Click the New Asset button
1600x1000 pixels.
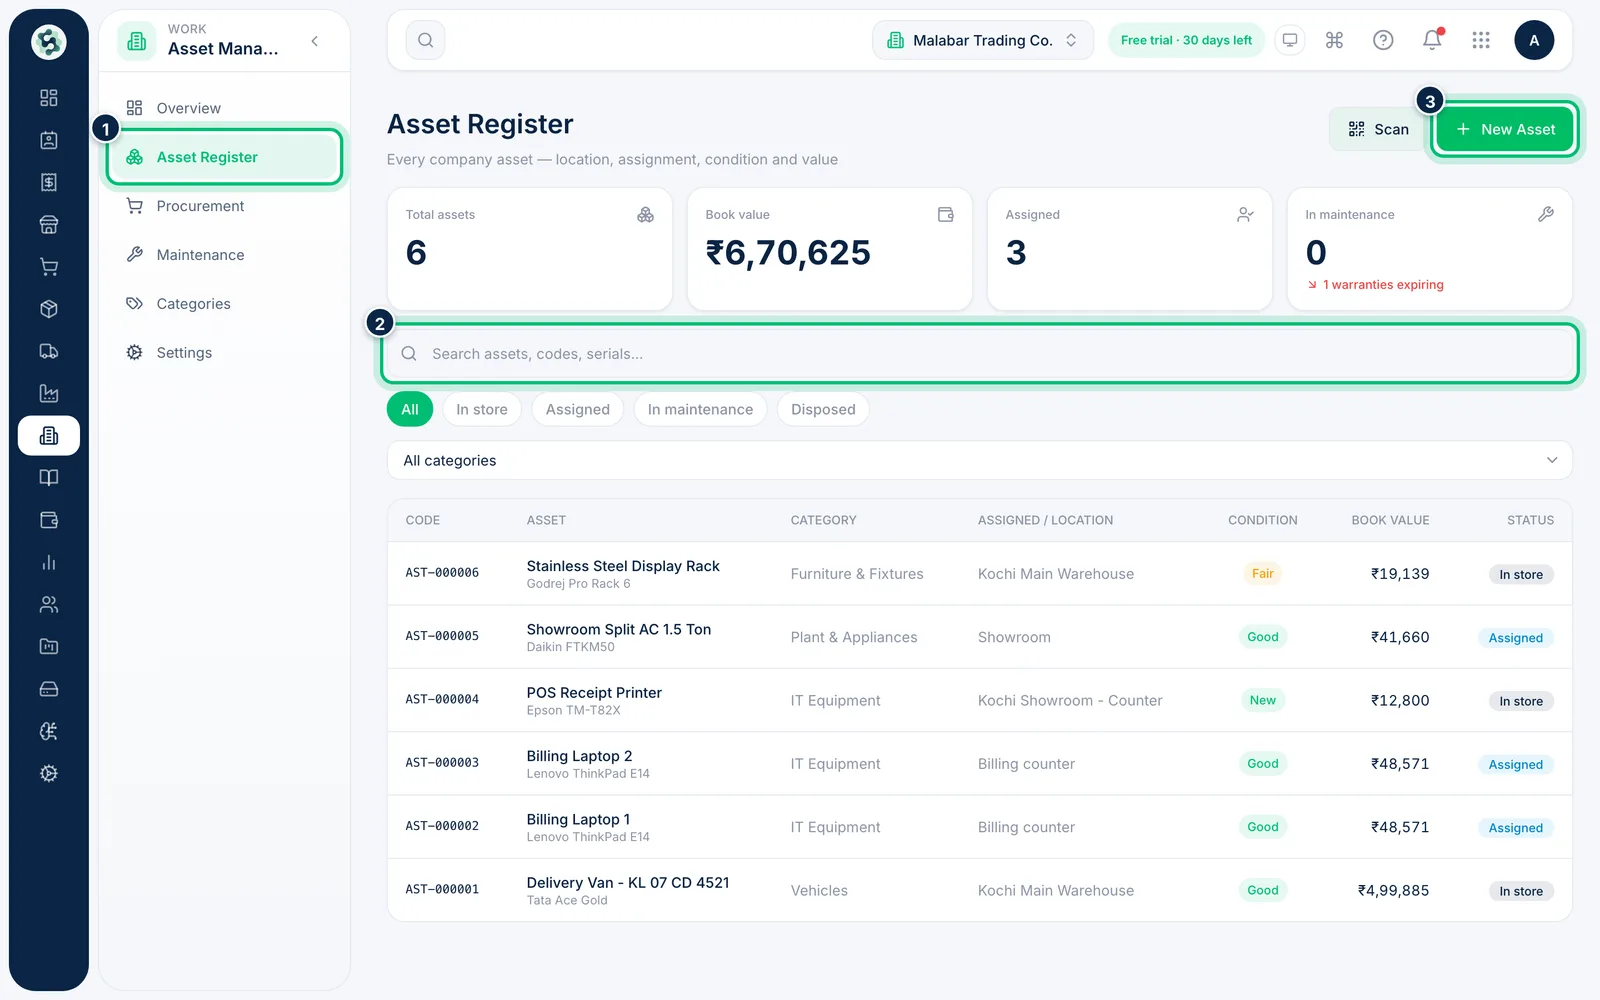click(x=1505, y=129)
